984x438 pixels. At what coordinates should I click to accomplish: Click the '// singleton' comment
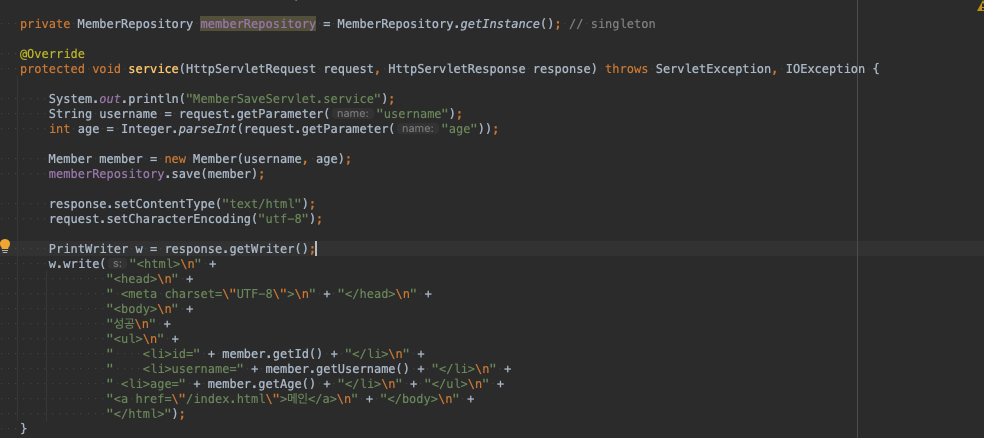612,24
